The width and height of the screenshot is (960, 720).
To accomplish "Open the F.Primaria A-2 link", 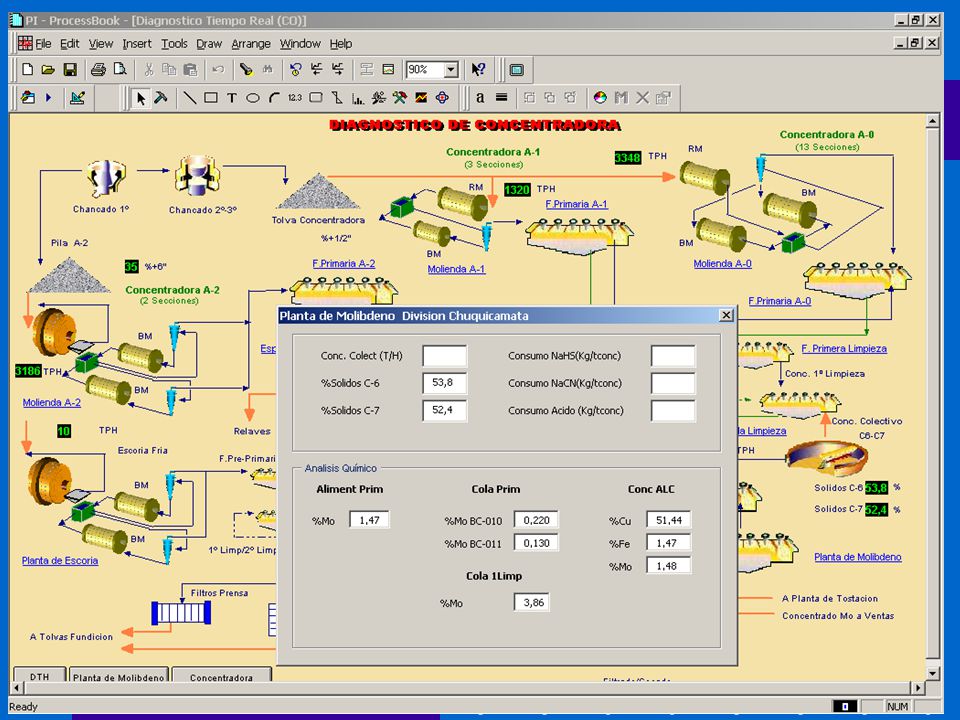I will tap(343, 264).
